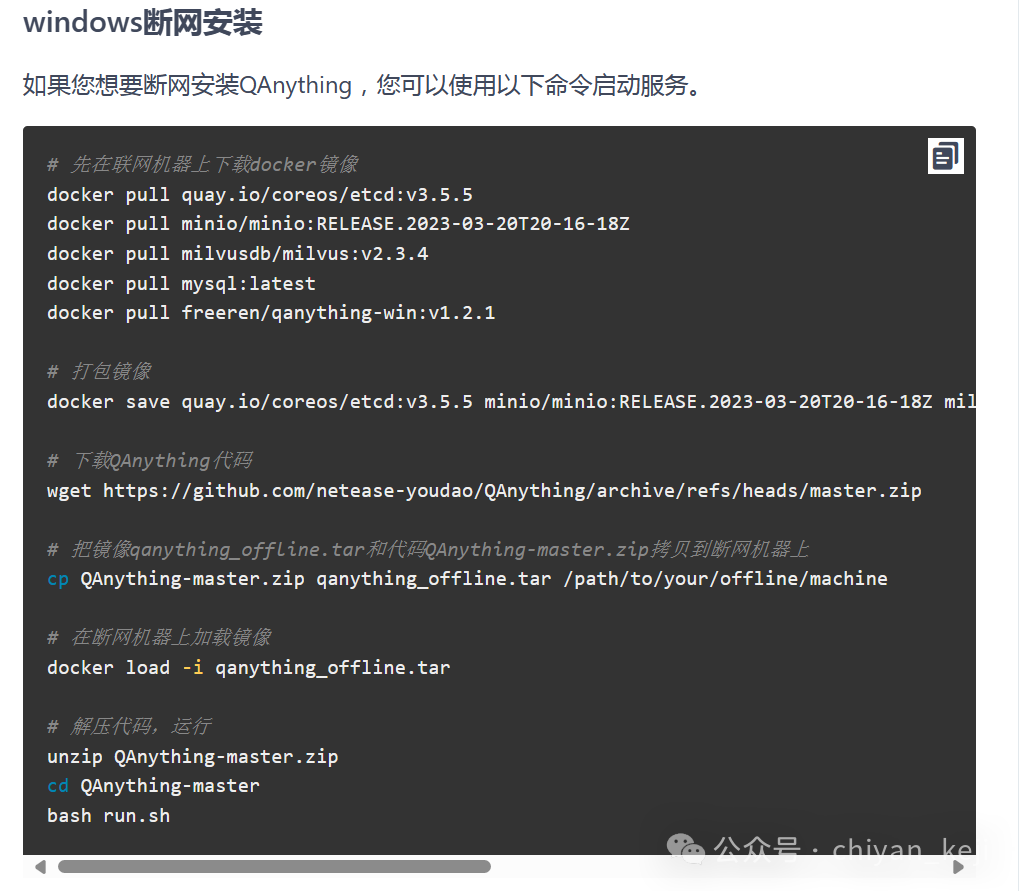Click the paragraph beginning '如果您想要断网安装QAnything'
This screenshot has height=891, width=1021.
tap(363, 85)
